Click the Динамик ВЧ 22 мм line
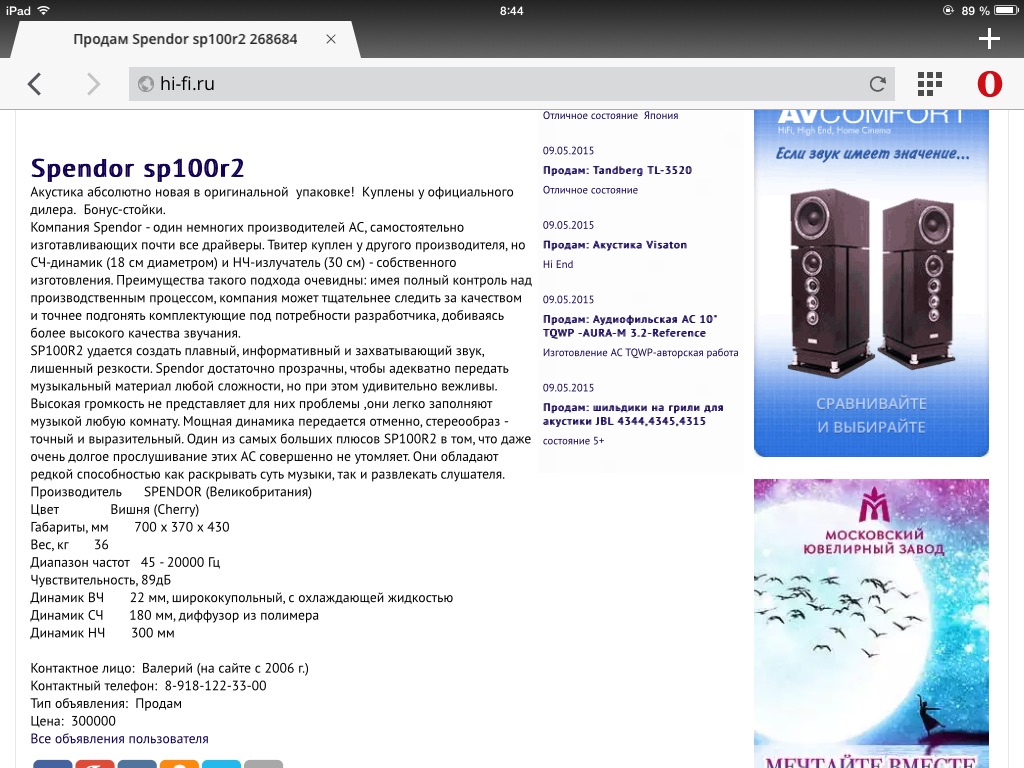1024x768 pixels. pos(242,598)
